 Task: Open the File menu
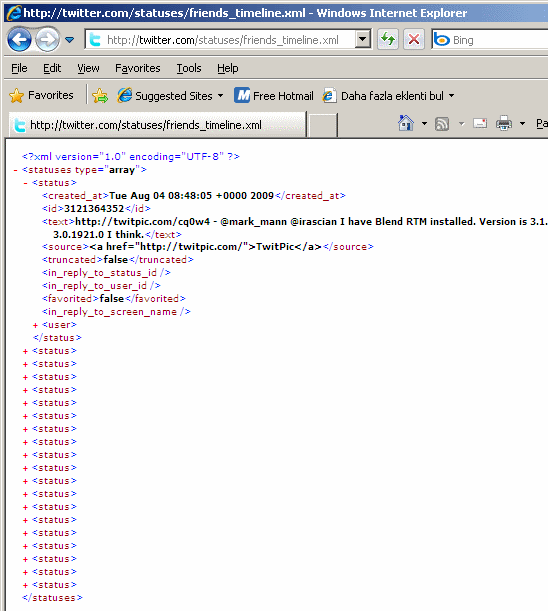point(19,68)
